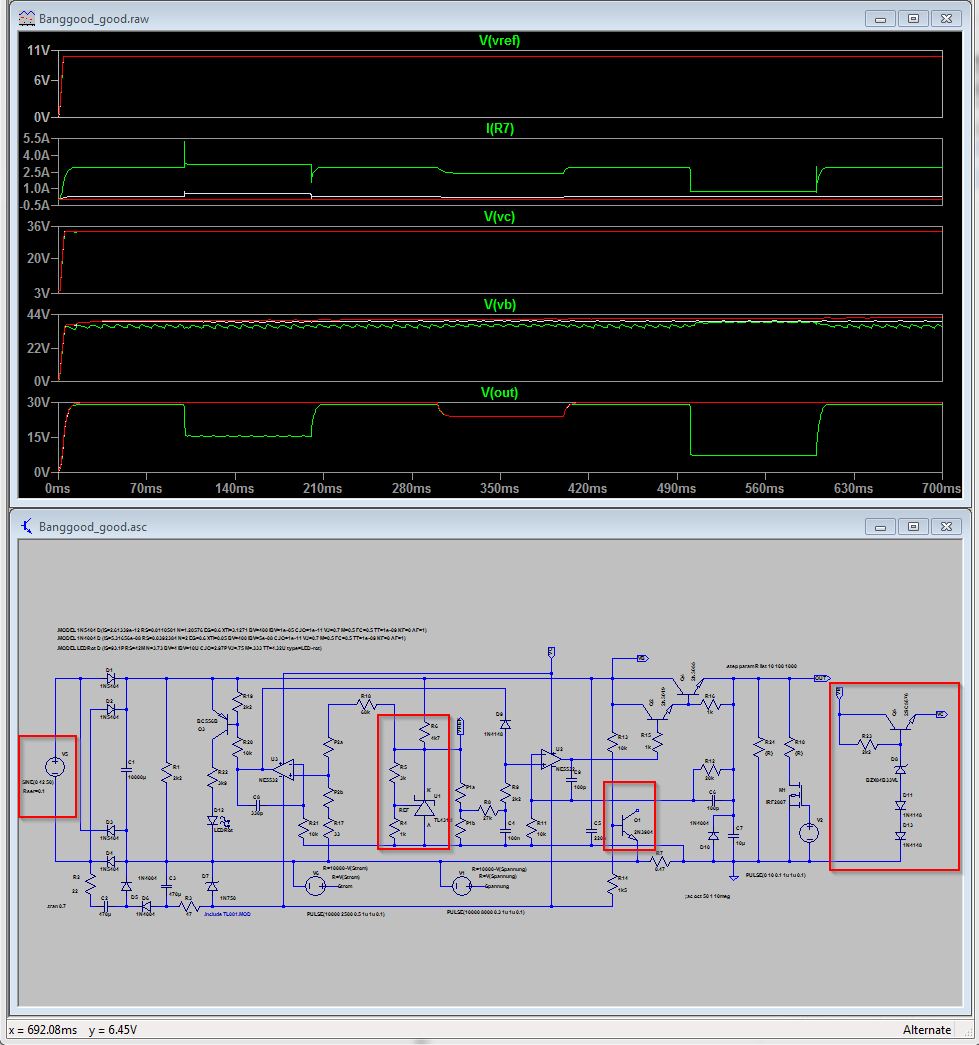Select diode D9 1N4148

click(505, 724)
